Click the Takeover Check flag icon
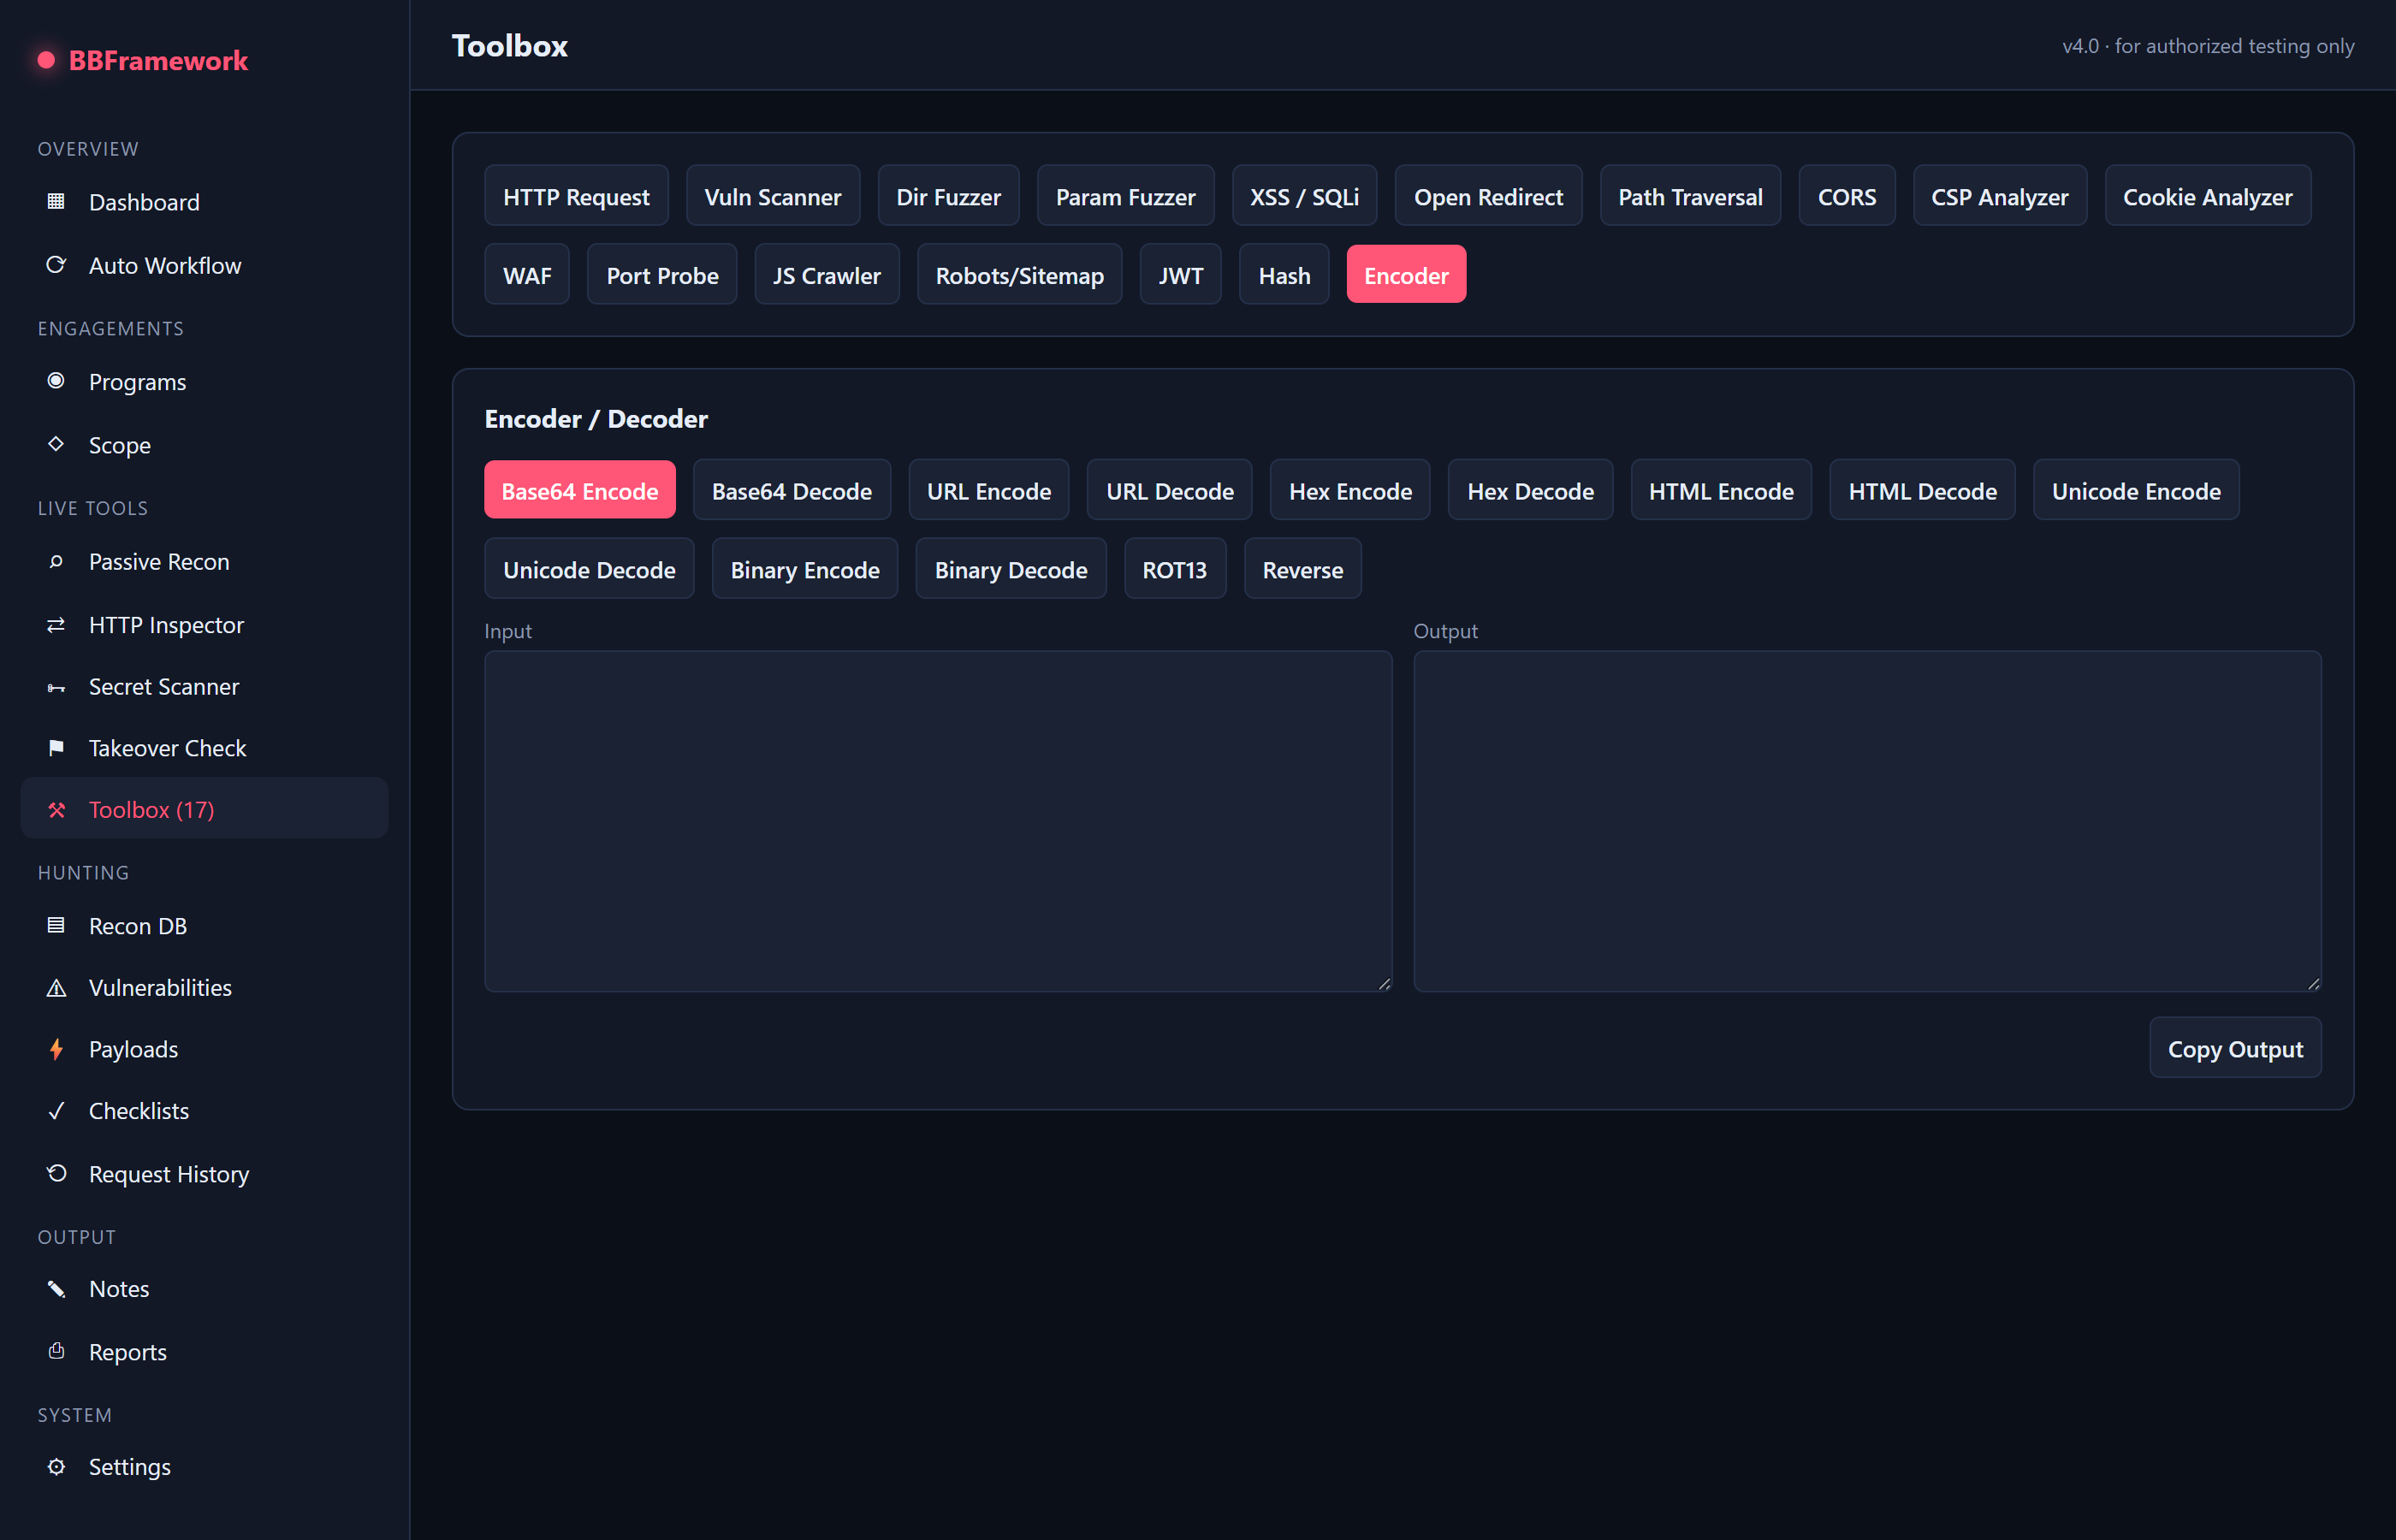The width and height of the screenshot is (2396, 1540). pos(56,748)
